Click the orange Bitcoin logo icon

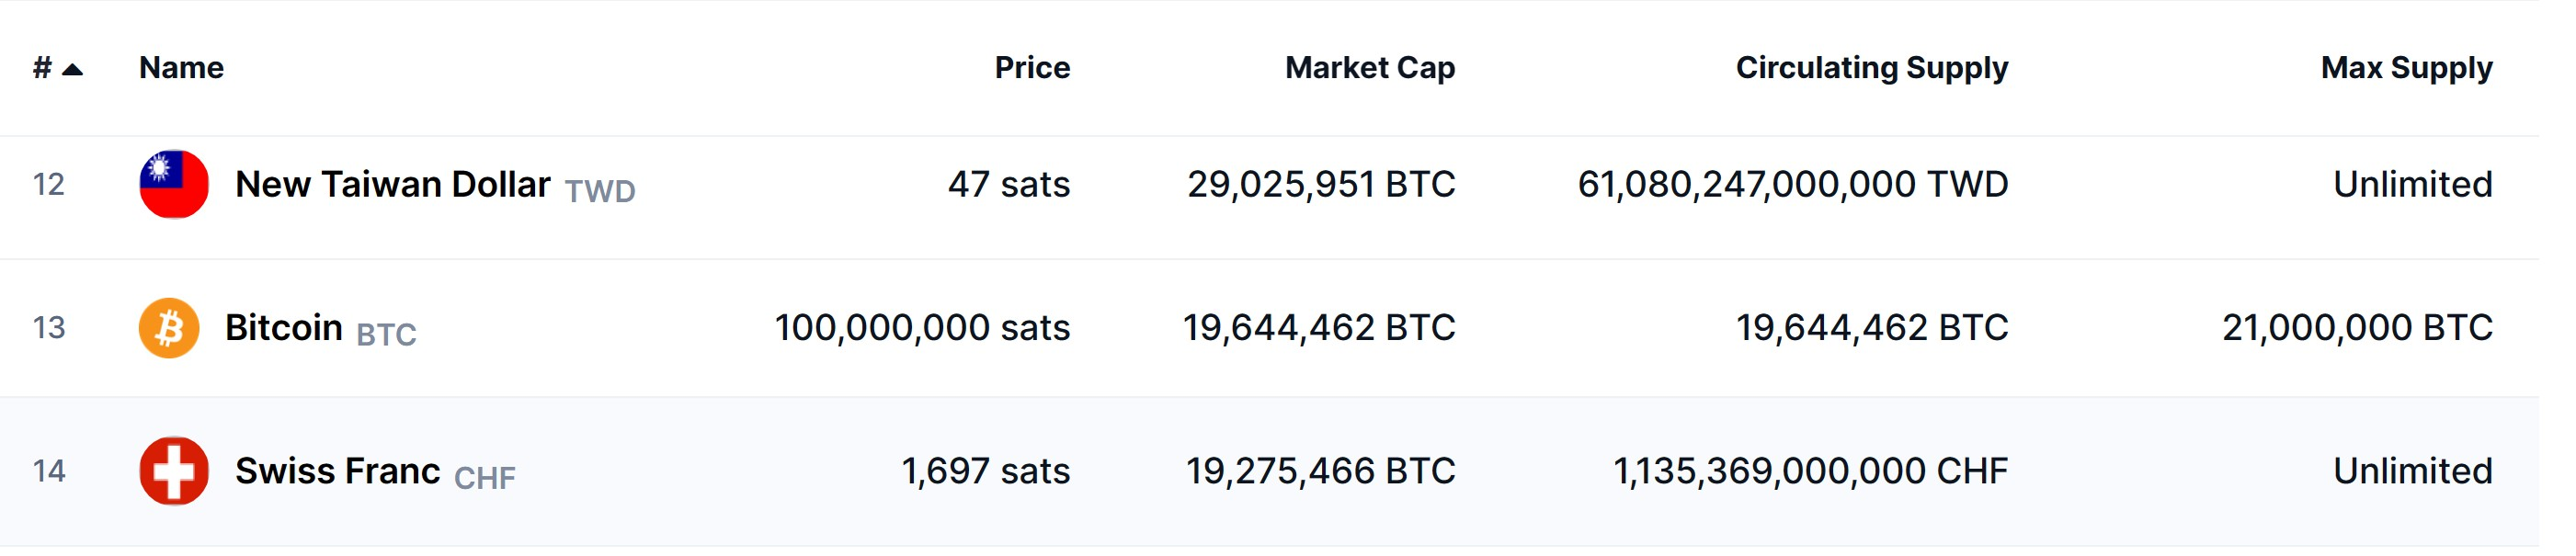[169, 328]
